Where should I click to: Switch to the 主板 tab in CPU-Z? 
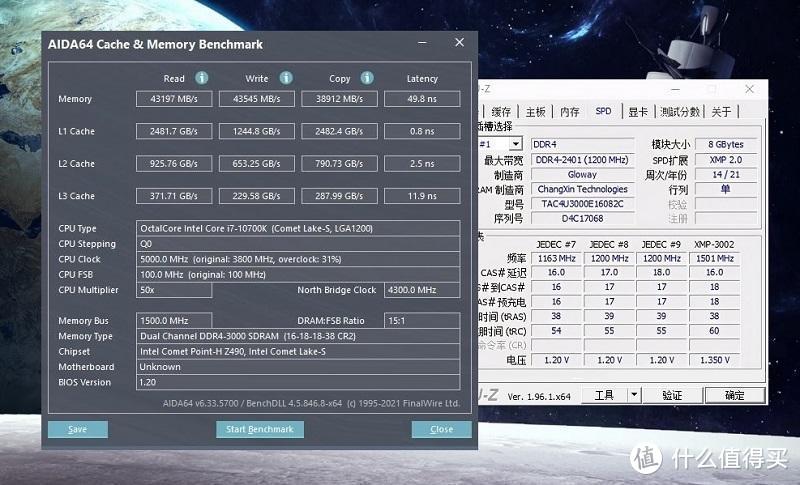536,112
